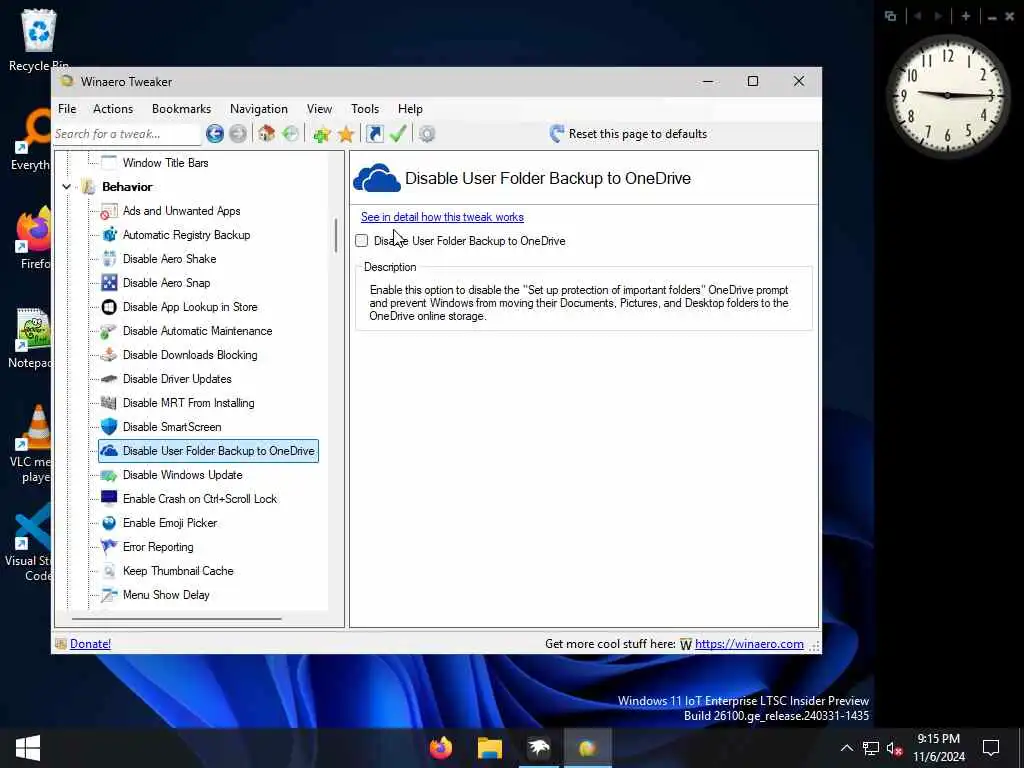Select Window Title Bars item

point(165,163)
